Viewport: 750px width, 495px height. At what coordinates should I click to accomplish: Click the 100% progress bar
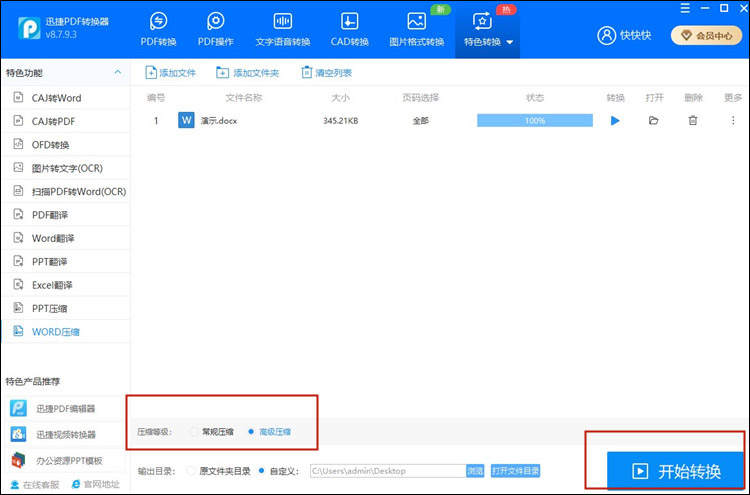535,121
